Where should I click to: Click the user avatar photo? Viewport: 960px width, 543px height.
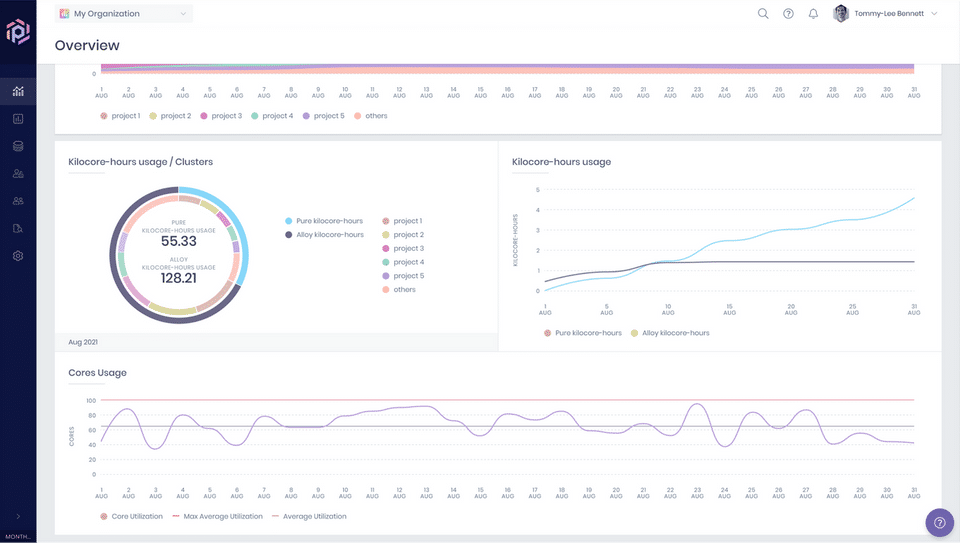tap(841, 13)
